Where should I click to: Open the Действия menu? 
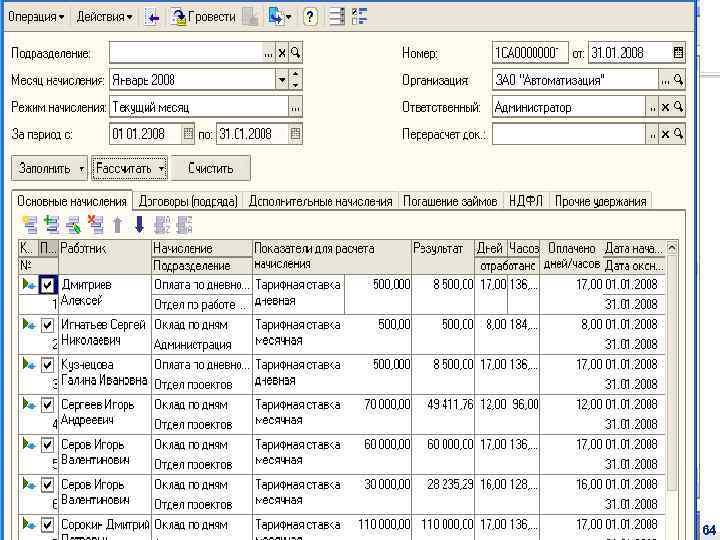click(104, 17)
